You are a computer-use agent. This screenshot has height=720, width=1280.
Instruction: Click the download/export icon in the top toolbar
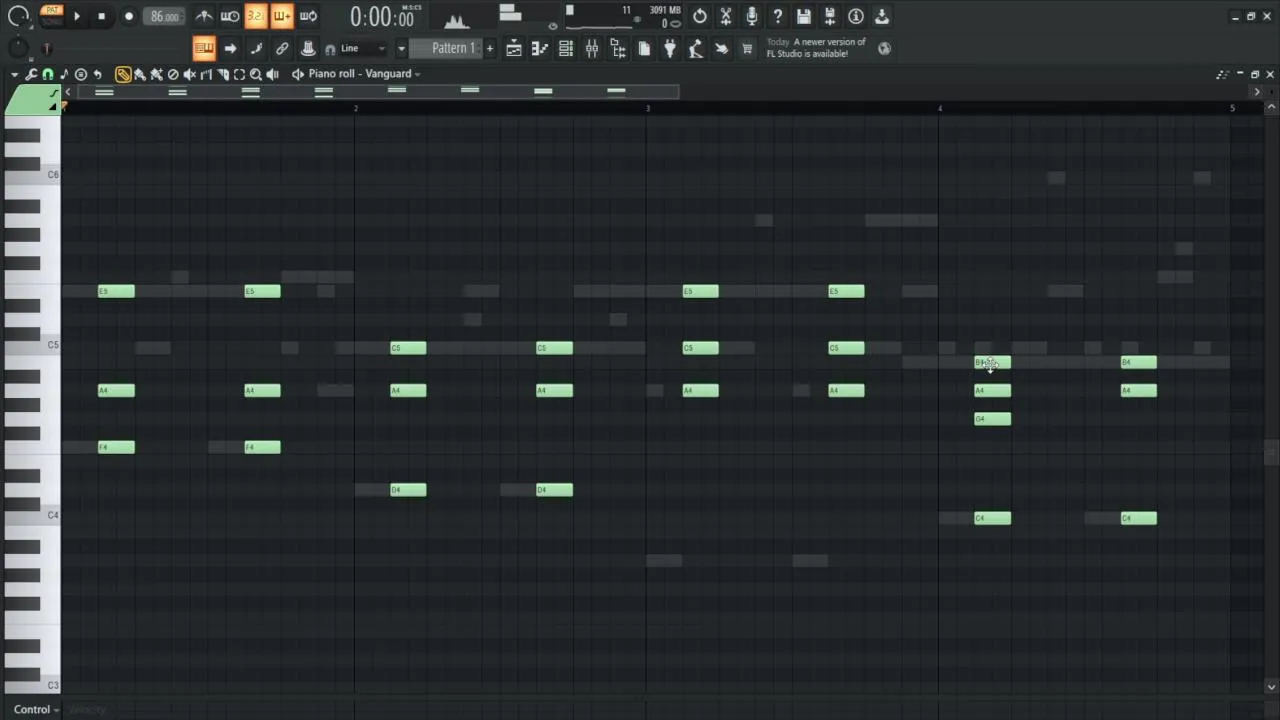click(882, 16)
